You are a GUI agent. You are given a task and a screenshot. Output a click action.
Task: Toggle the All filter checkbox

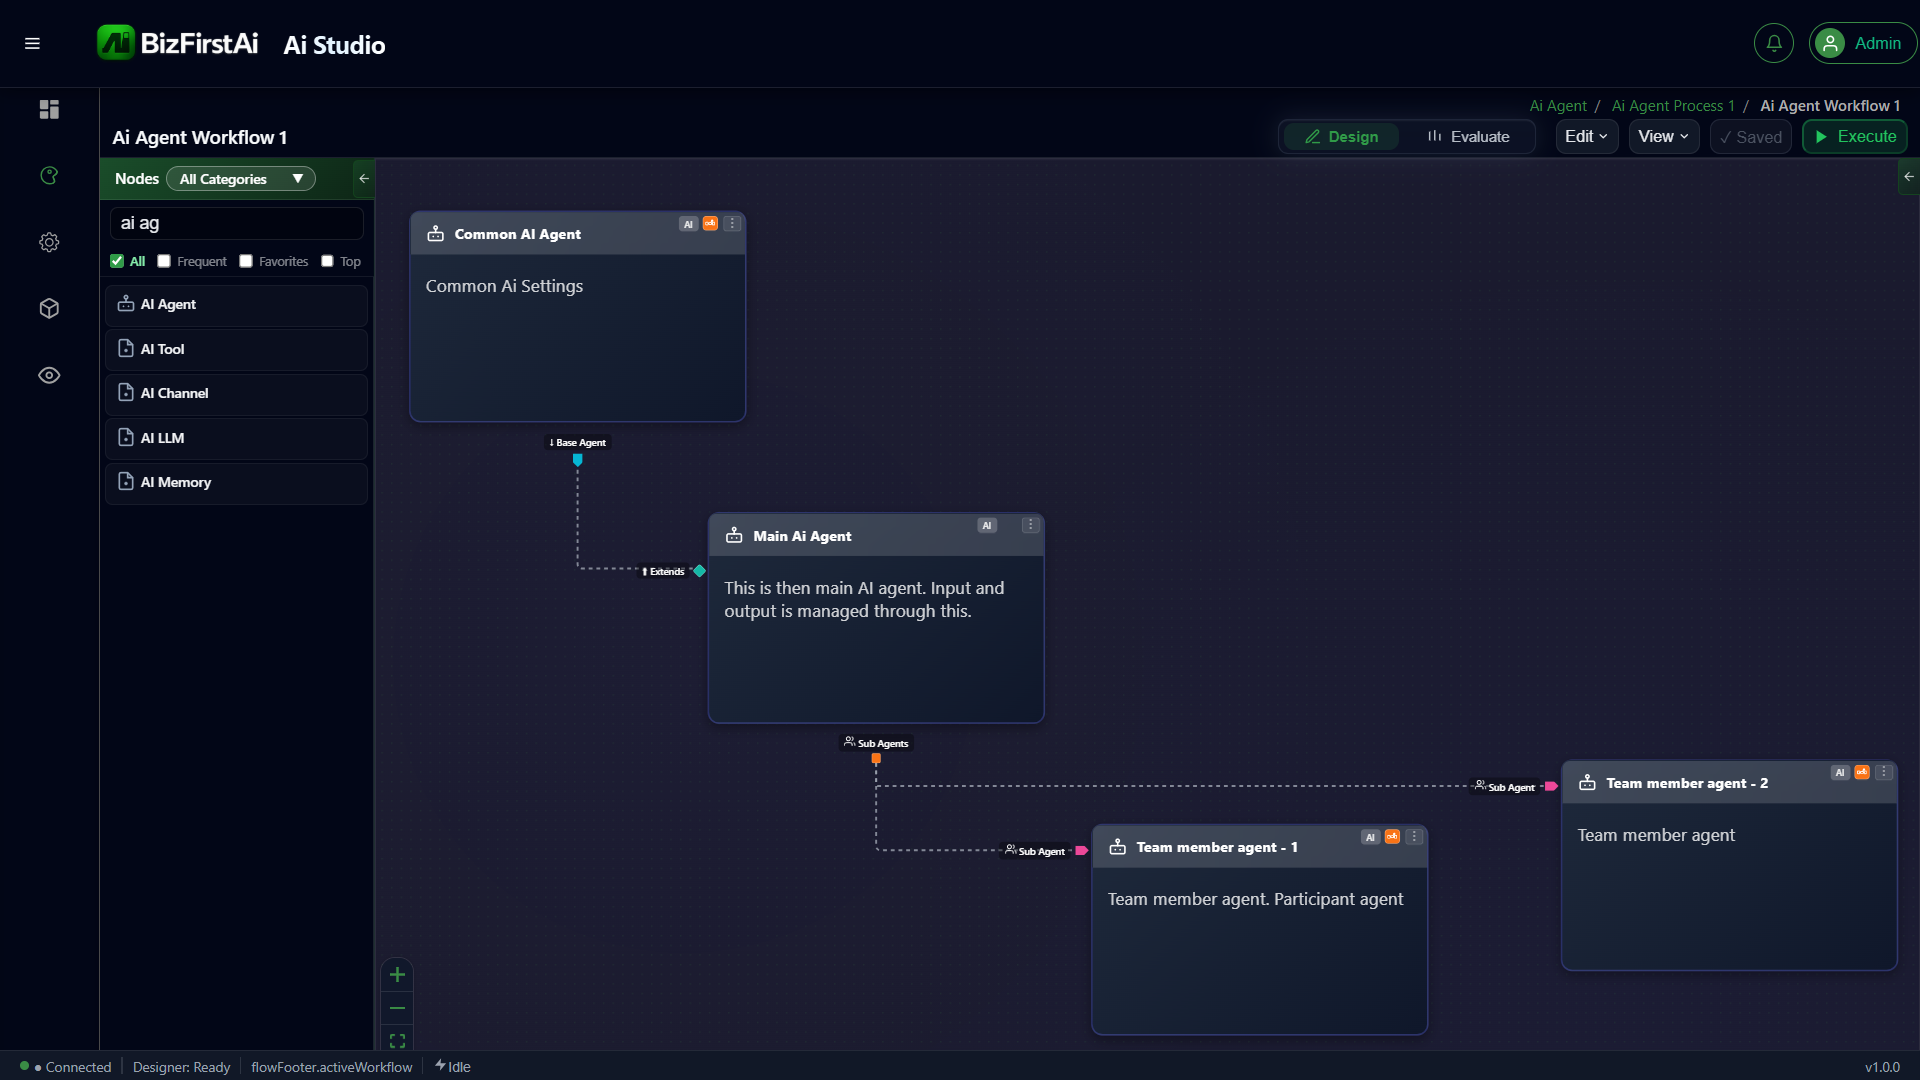[x=117, y=261]
